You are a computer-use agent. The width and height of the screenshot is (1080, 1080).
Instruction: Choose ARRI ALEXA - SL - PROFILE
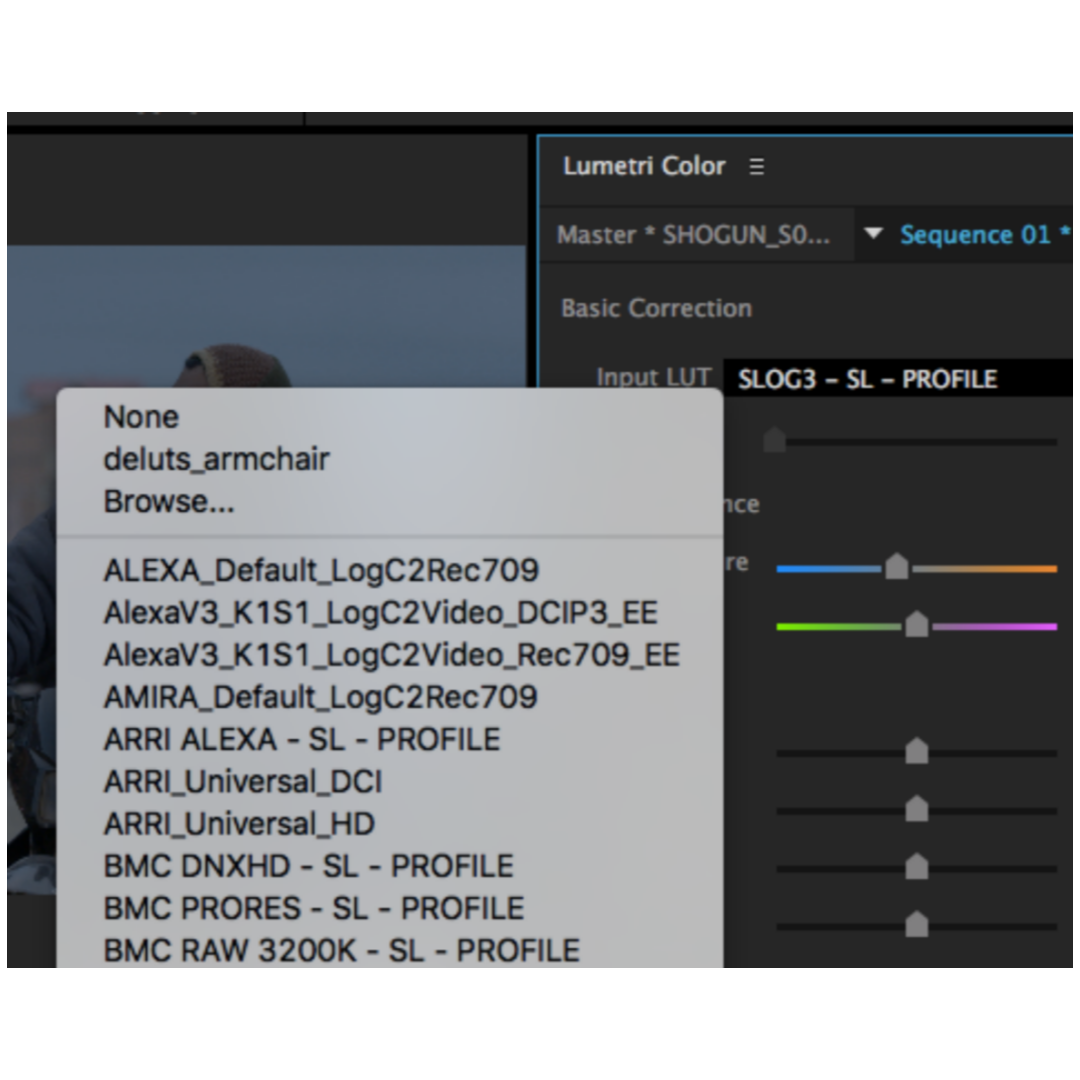(x=390, y=740)
